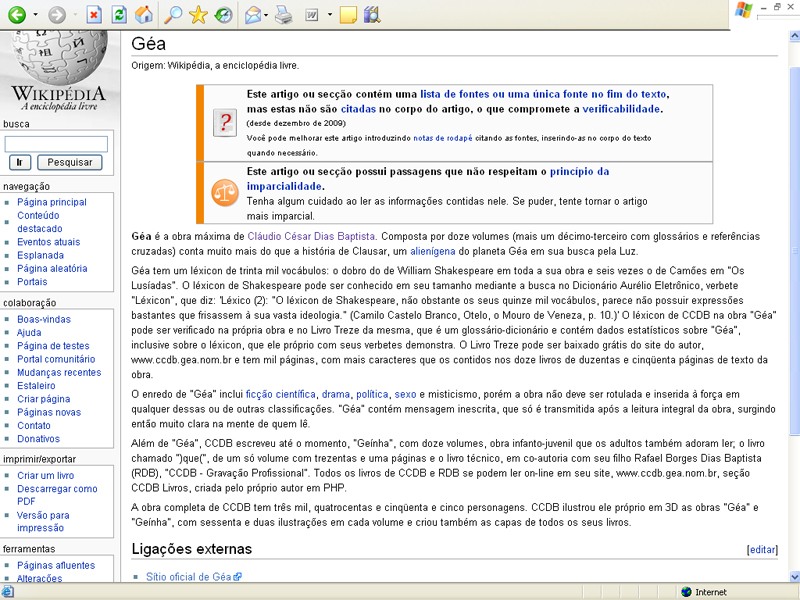Screen dimensions: 800x600
Task: Click the editar link beside Ligações externas
Action: pos(762,550)
